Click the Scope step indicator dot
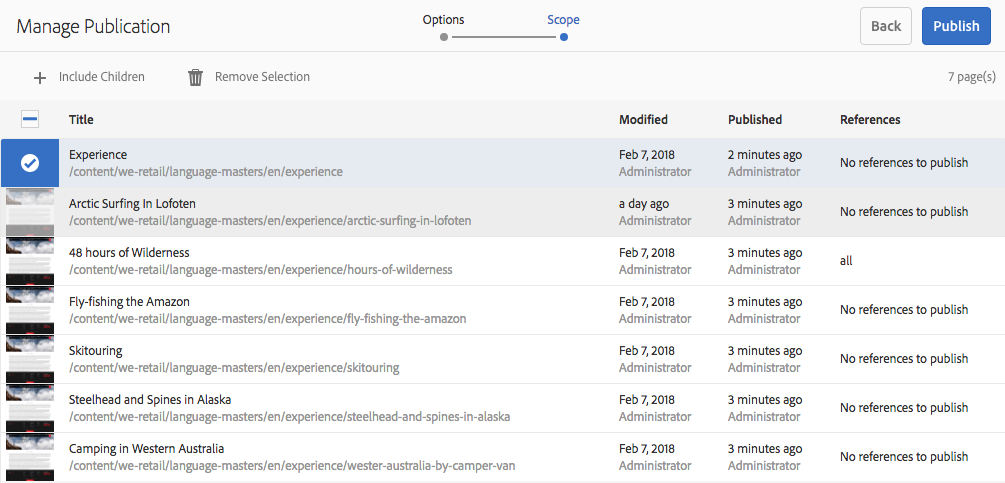Viewport: 1005px width, 483px height. [x=564, y=37]
